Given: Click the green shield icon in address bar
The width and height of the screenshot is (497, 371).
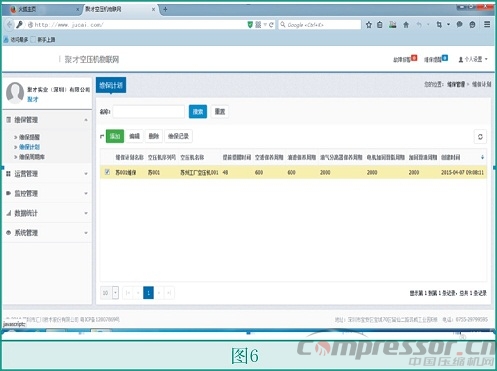Looking at the screenshot, I should pyautogui.click(x=250, y=25).
